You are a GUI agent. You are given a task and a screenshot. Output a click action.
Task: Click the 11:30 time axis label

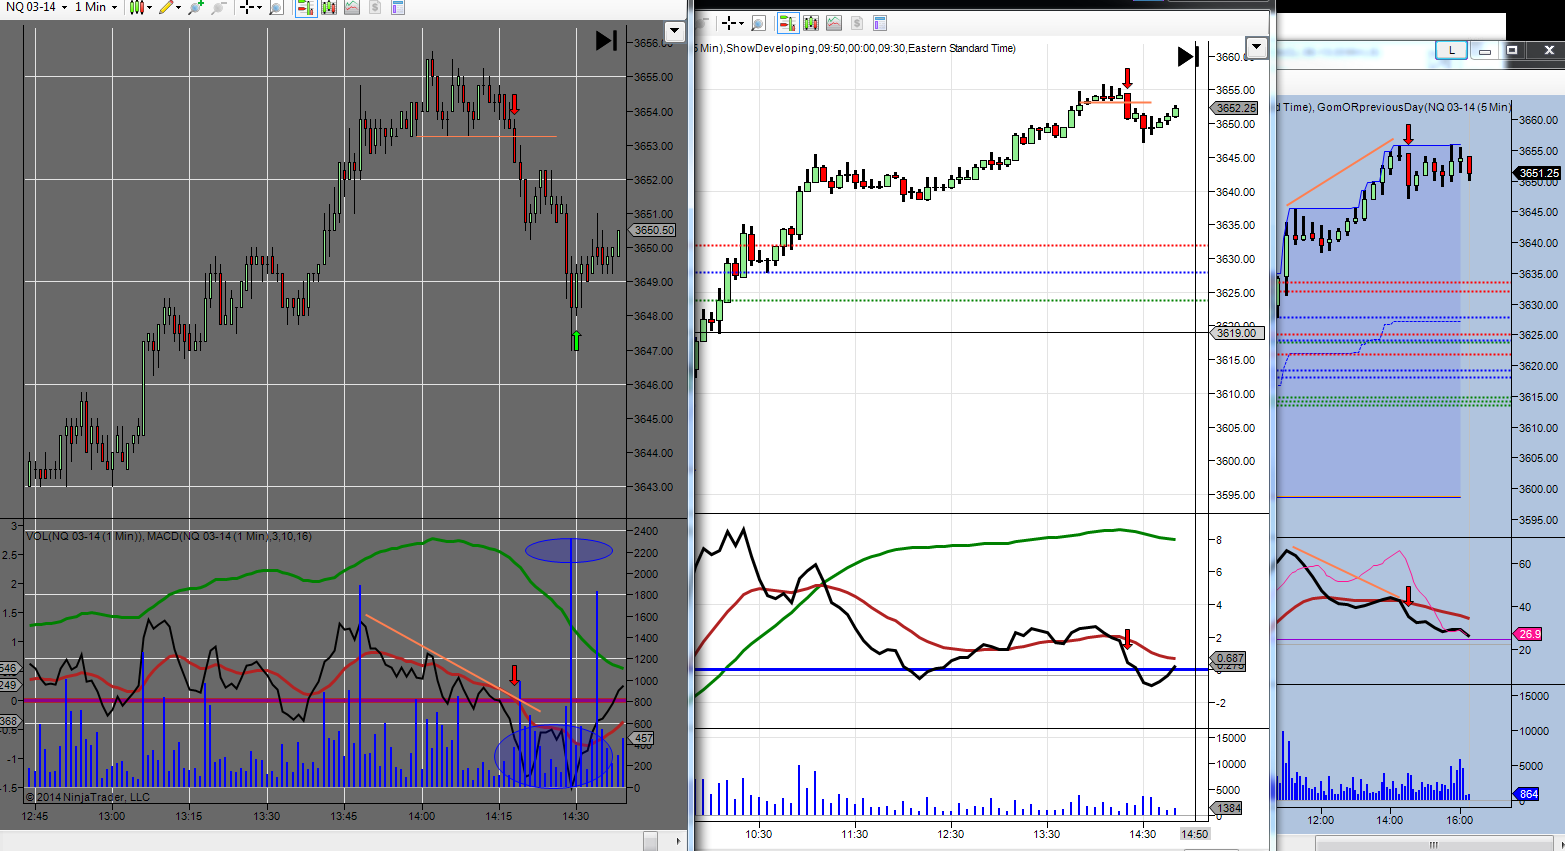click(855, 834)
